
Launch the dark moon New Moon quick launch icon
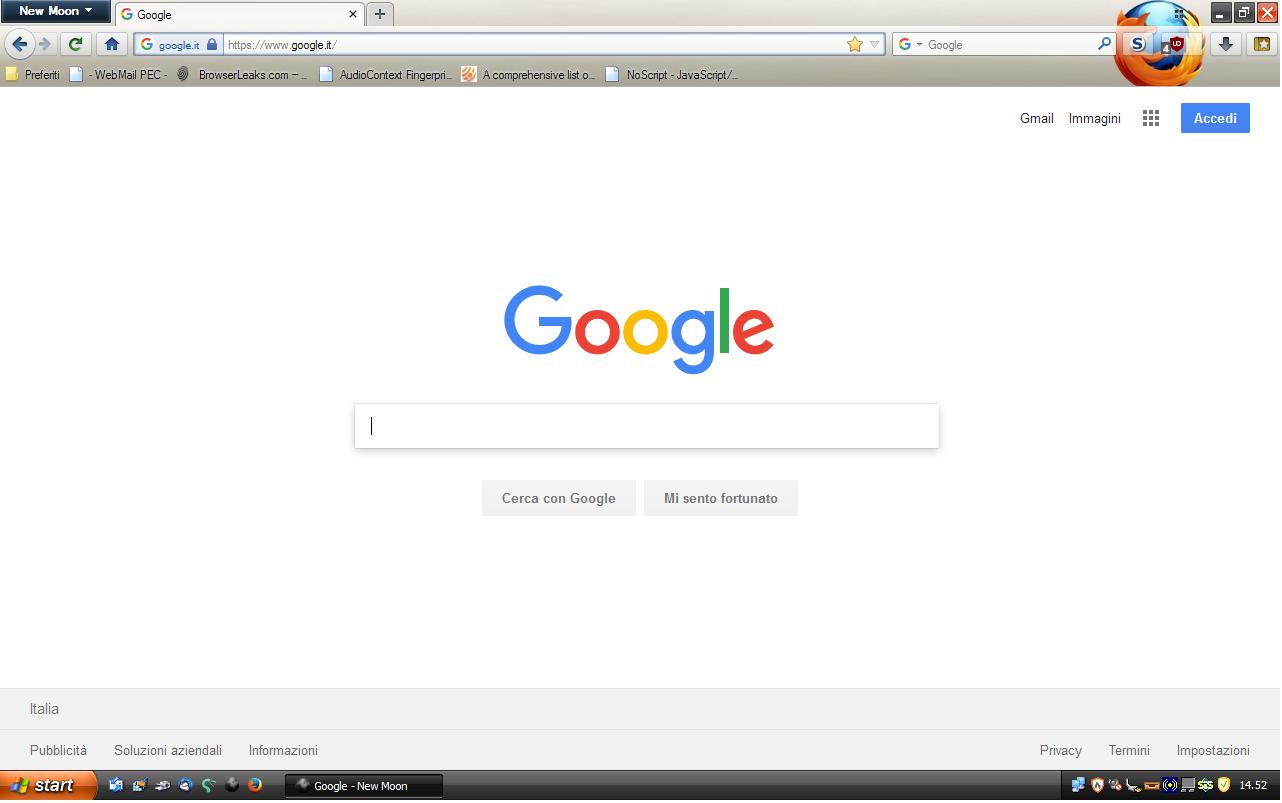(232, 786)
